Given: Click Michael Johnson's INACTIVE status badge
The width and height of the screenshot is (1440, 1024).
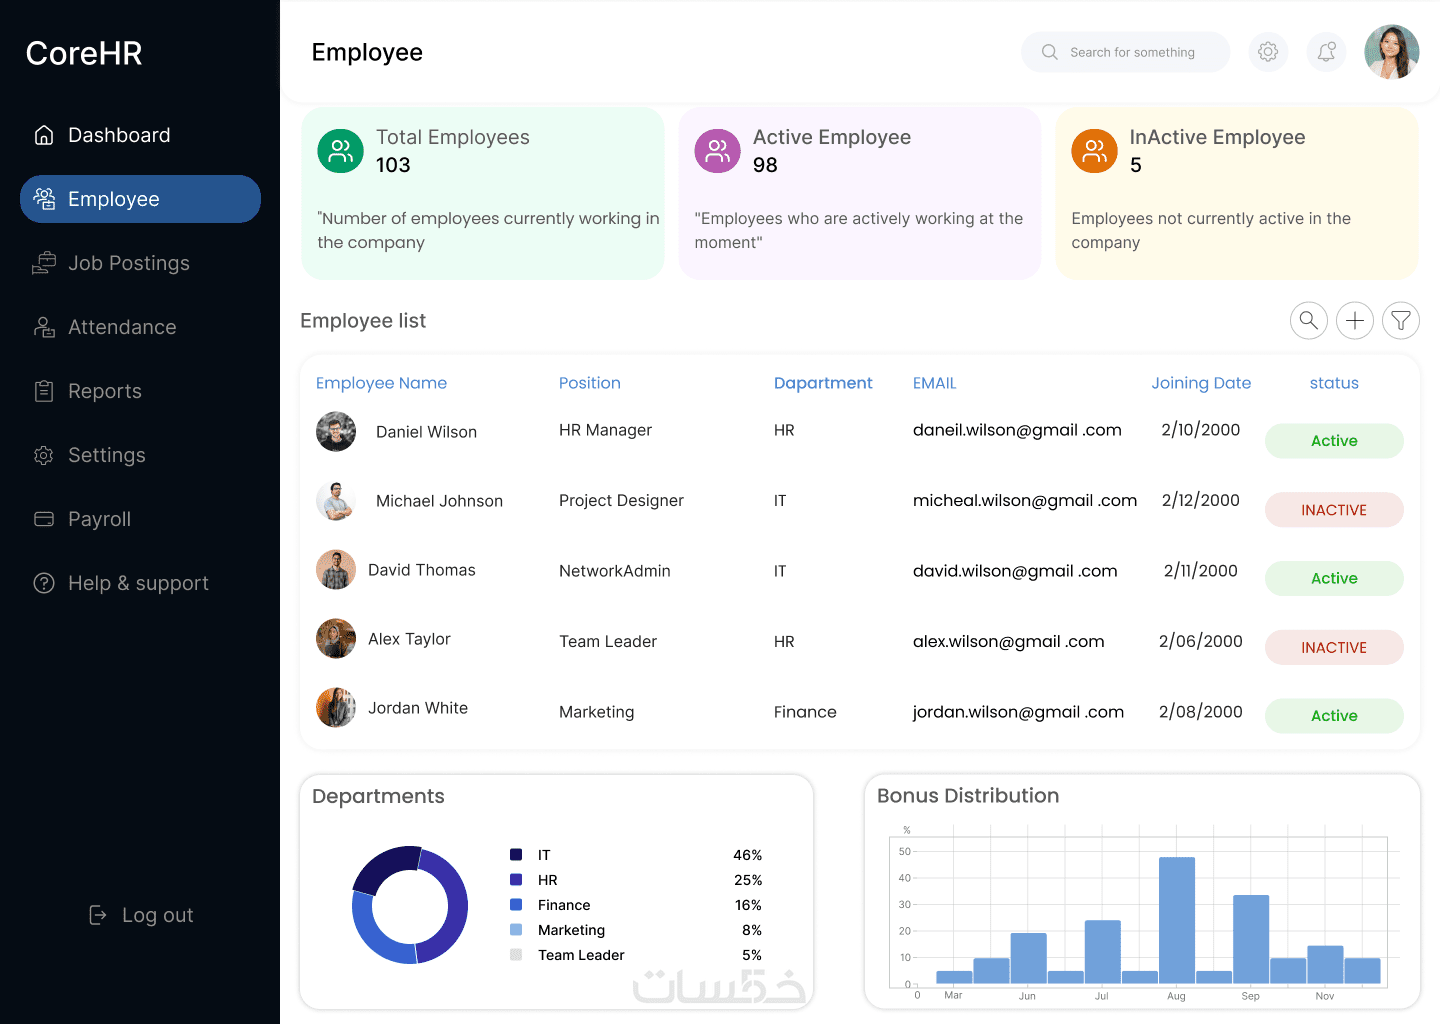Looking at the screenshot, I should (1334, 510).
